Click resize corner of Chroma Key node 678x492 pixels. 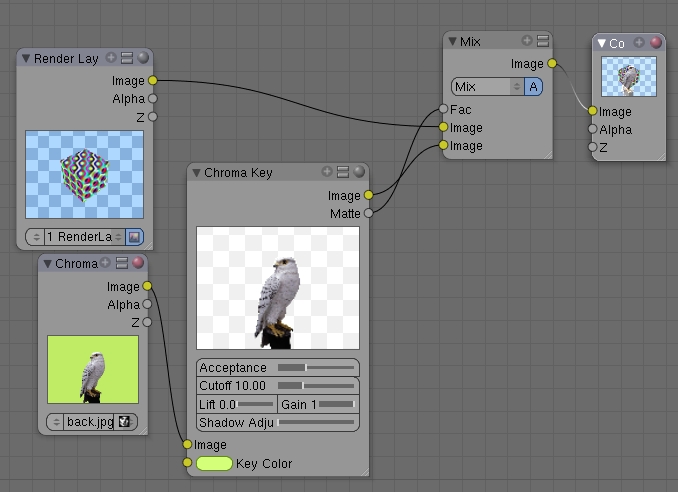365,472
